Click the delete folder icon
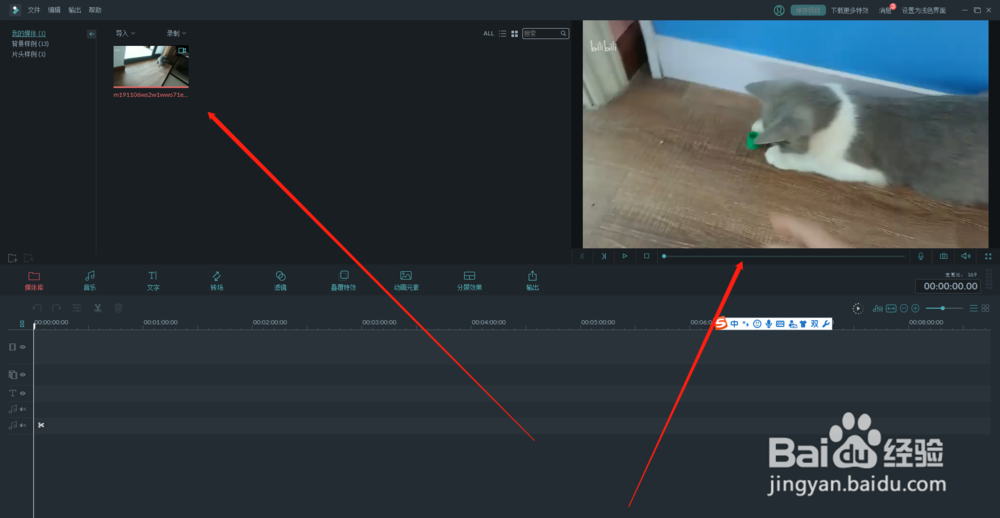This screenshot has height=518, width=1000. 28,258
